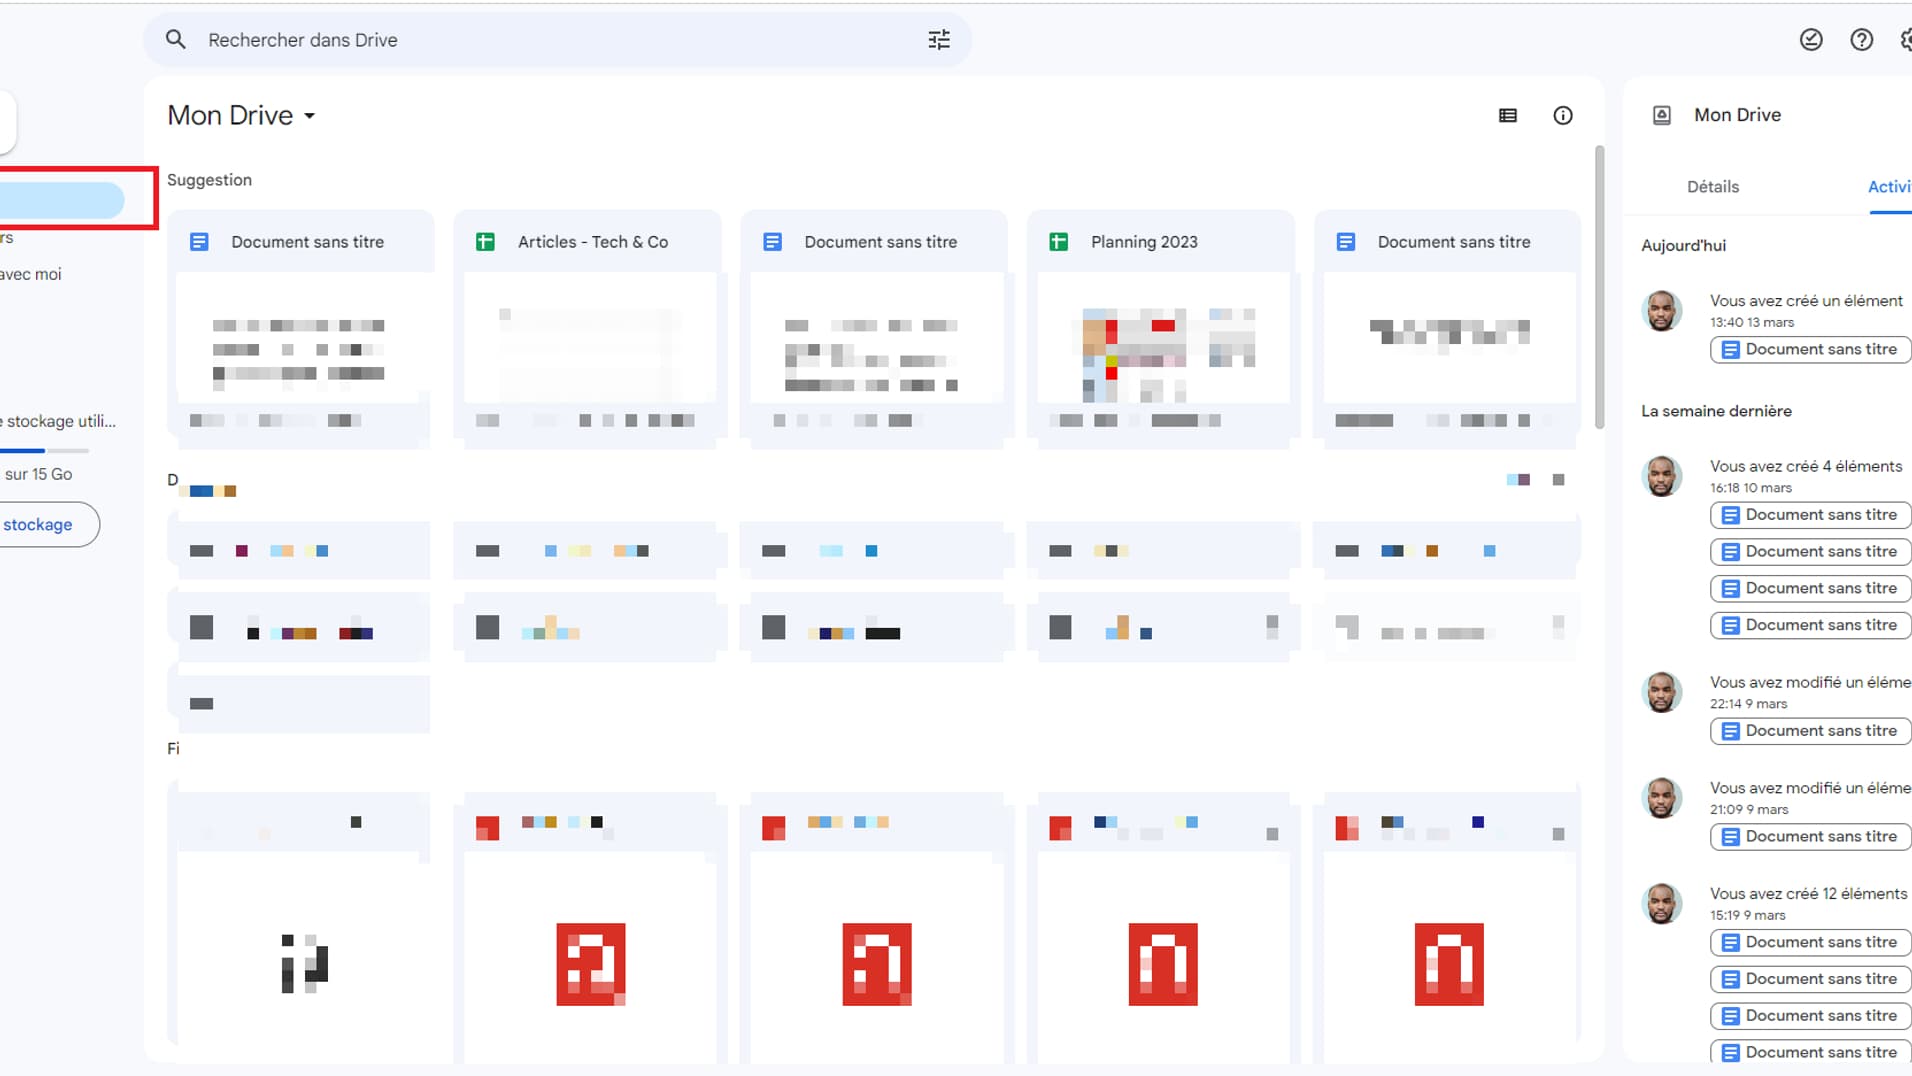Image resolution: width=1912 pixels, height=1076 pixels.
Task: Open advanced search filter options icon
Action: point(938,40)
